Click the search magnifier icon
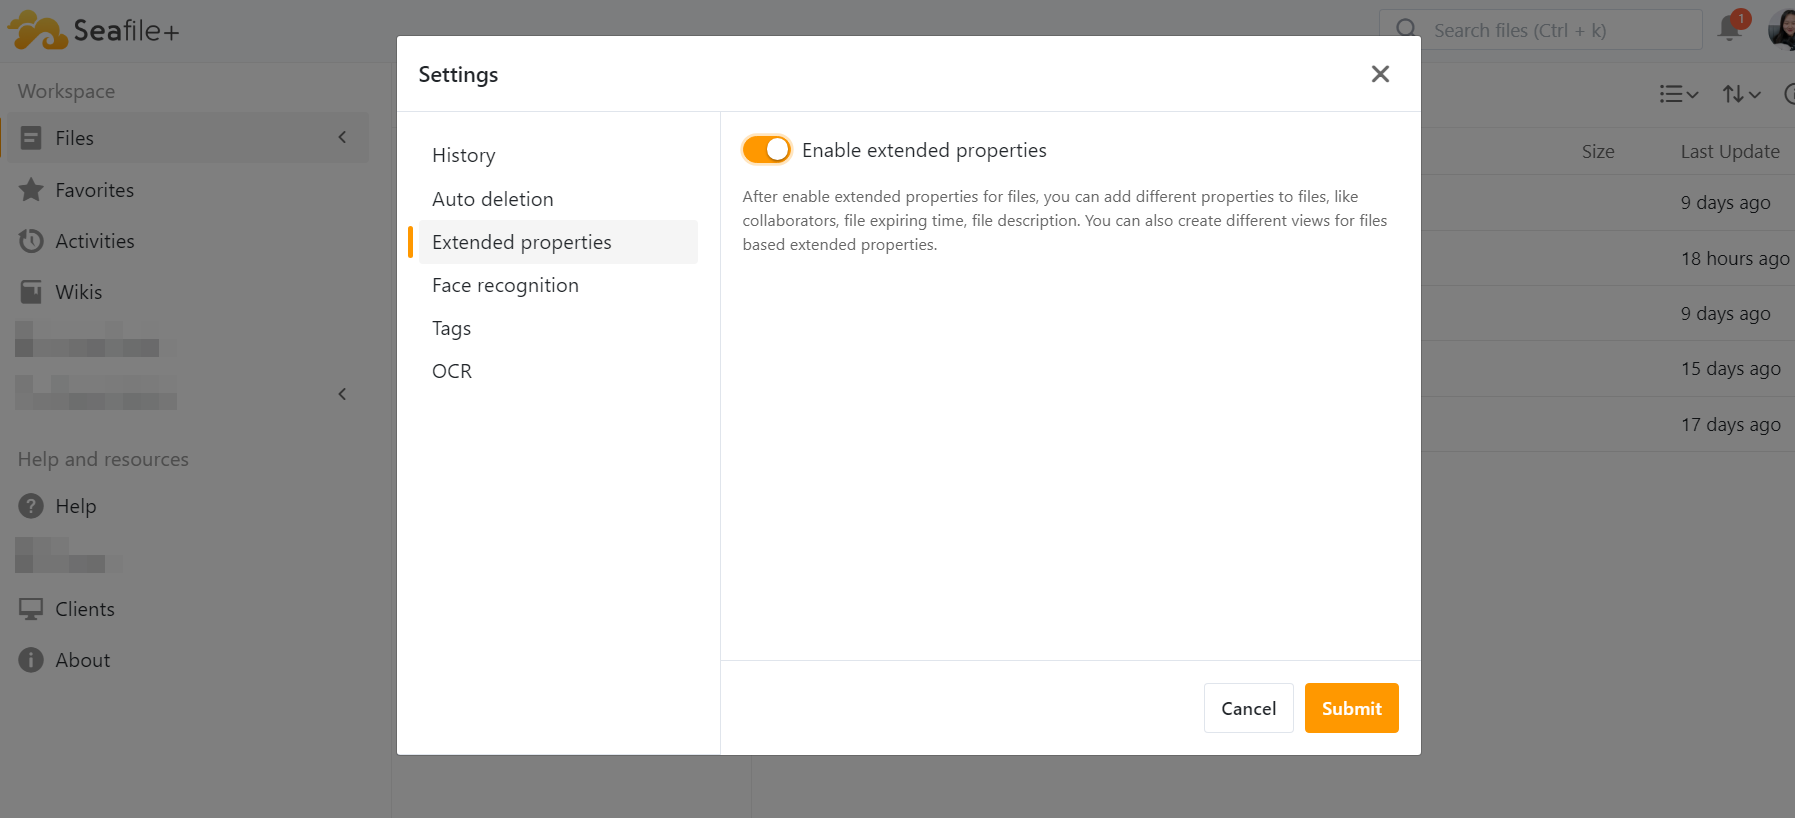Image resolution: width=1795 pixels, height=818 pixels. [x=1406, y=29]
